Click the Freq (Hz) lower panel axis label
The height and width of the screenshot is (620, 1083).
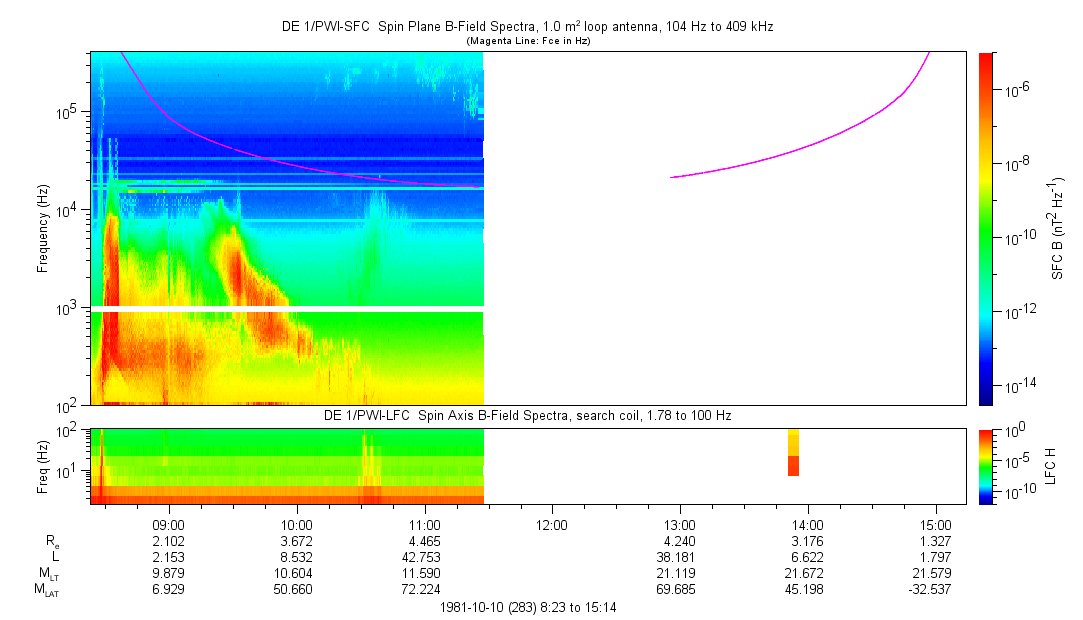click(x=43, y=466)
